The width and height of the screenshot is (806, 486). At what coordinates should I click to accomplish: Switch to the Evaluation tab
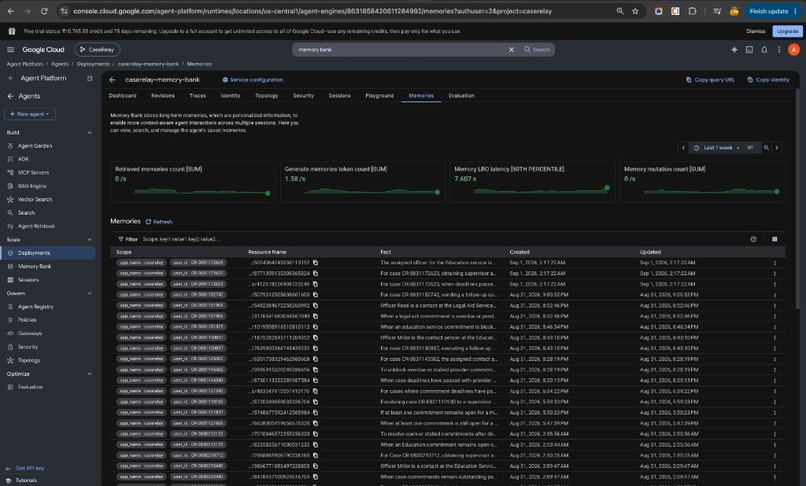point(462,96)
